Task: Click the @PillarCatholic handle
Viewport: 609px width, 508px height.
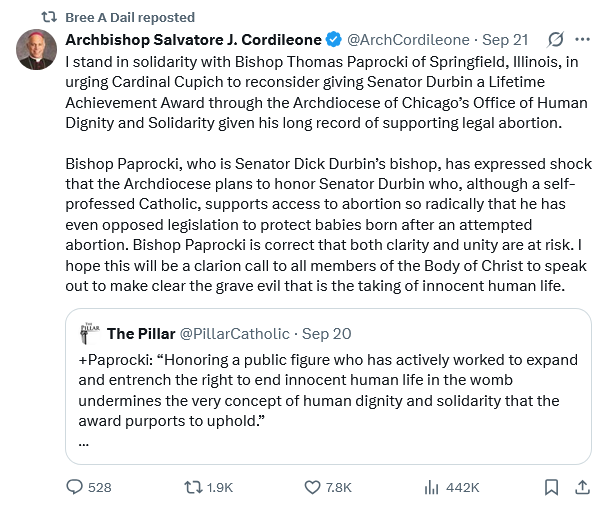Action: (x=234, y=333)
